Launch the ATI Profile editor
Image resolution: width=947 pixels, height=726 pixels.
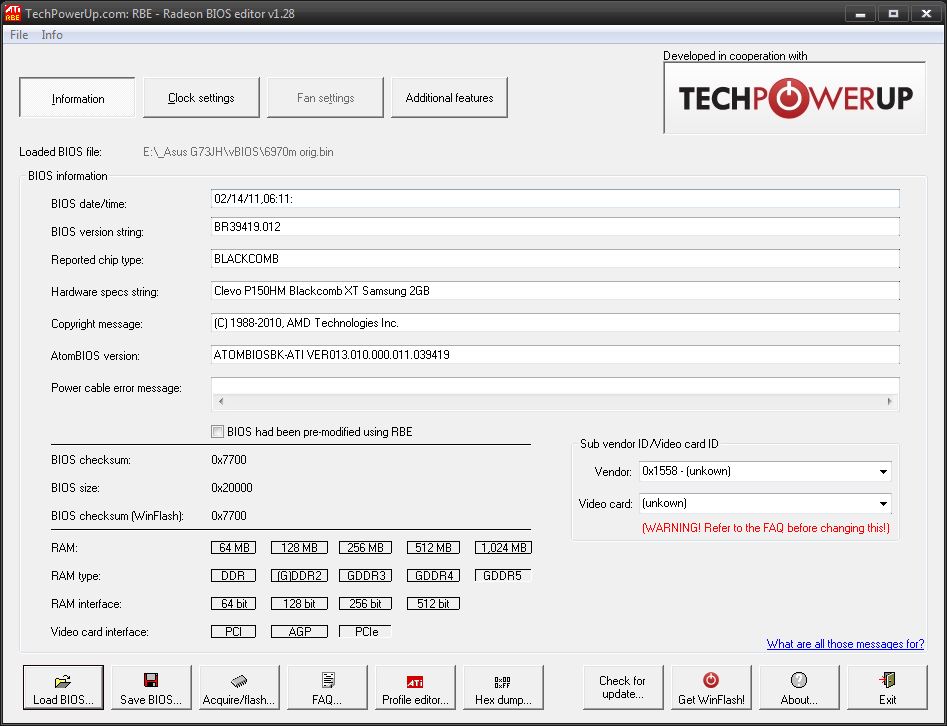pyautogui.click(x=416, y=687)
